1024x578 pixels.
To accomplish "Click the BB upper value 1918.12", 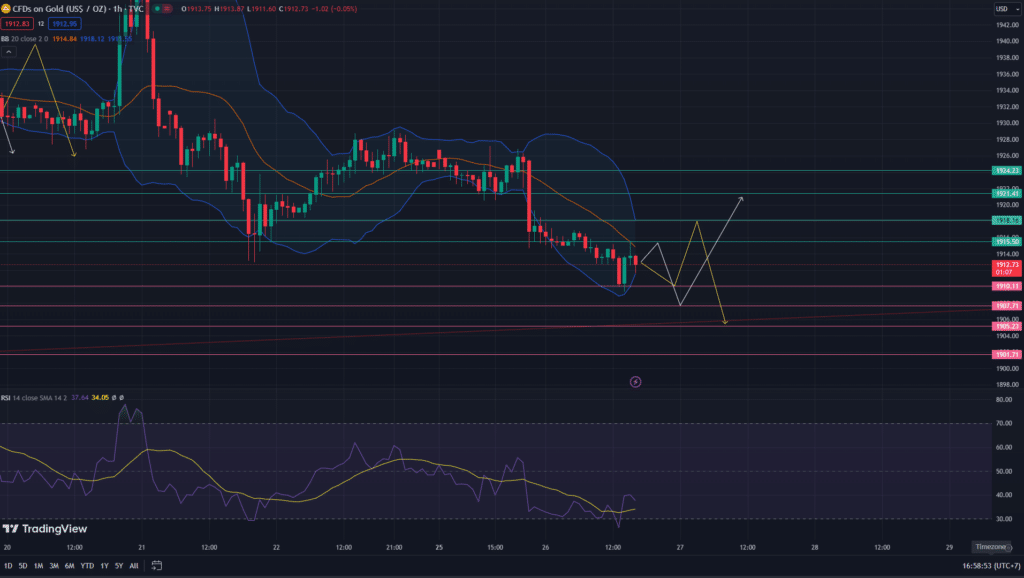I will 92,39.
